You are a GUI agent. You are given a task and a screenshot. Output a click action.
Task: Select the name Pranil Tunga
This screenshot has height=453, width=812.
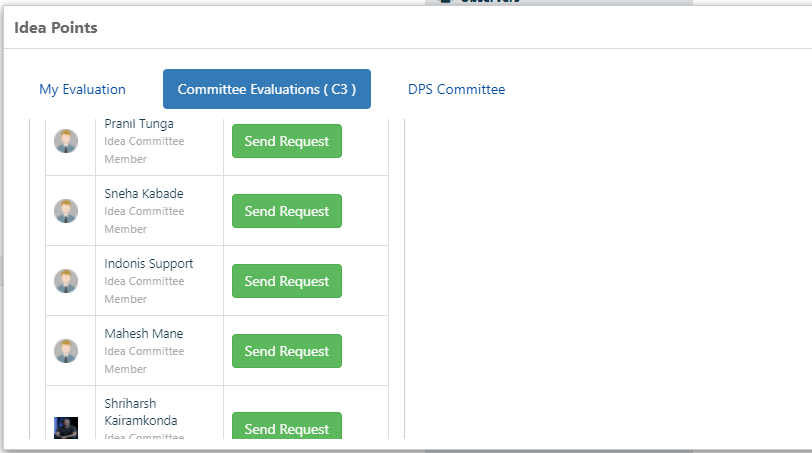(139, 124)
